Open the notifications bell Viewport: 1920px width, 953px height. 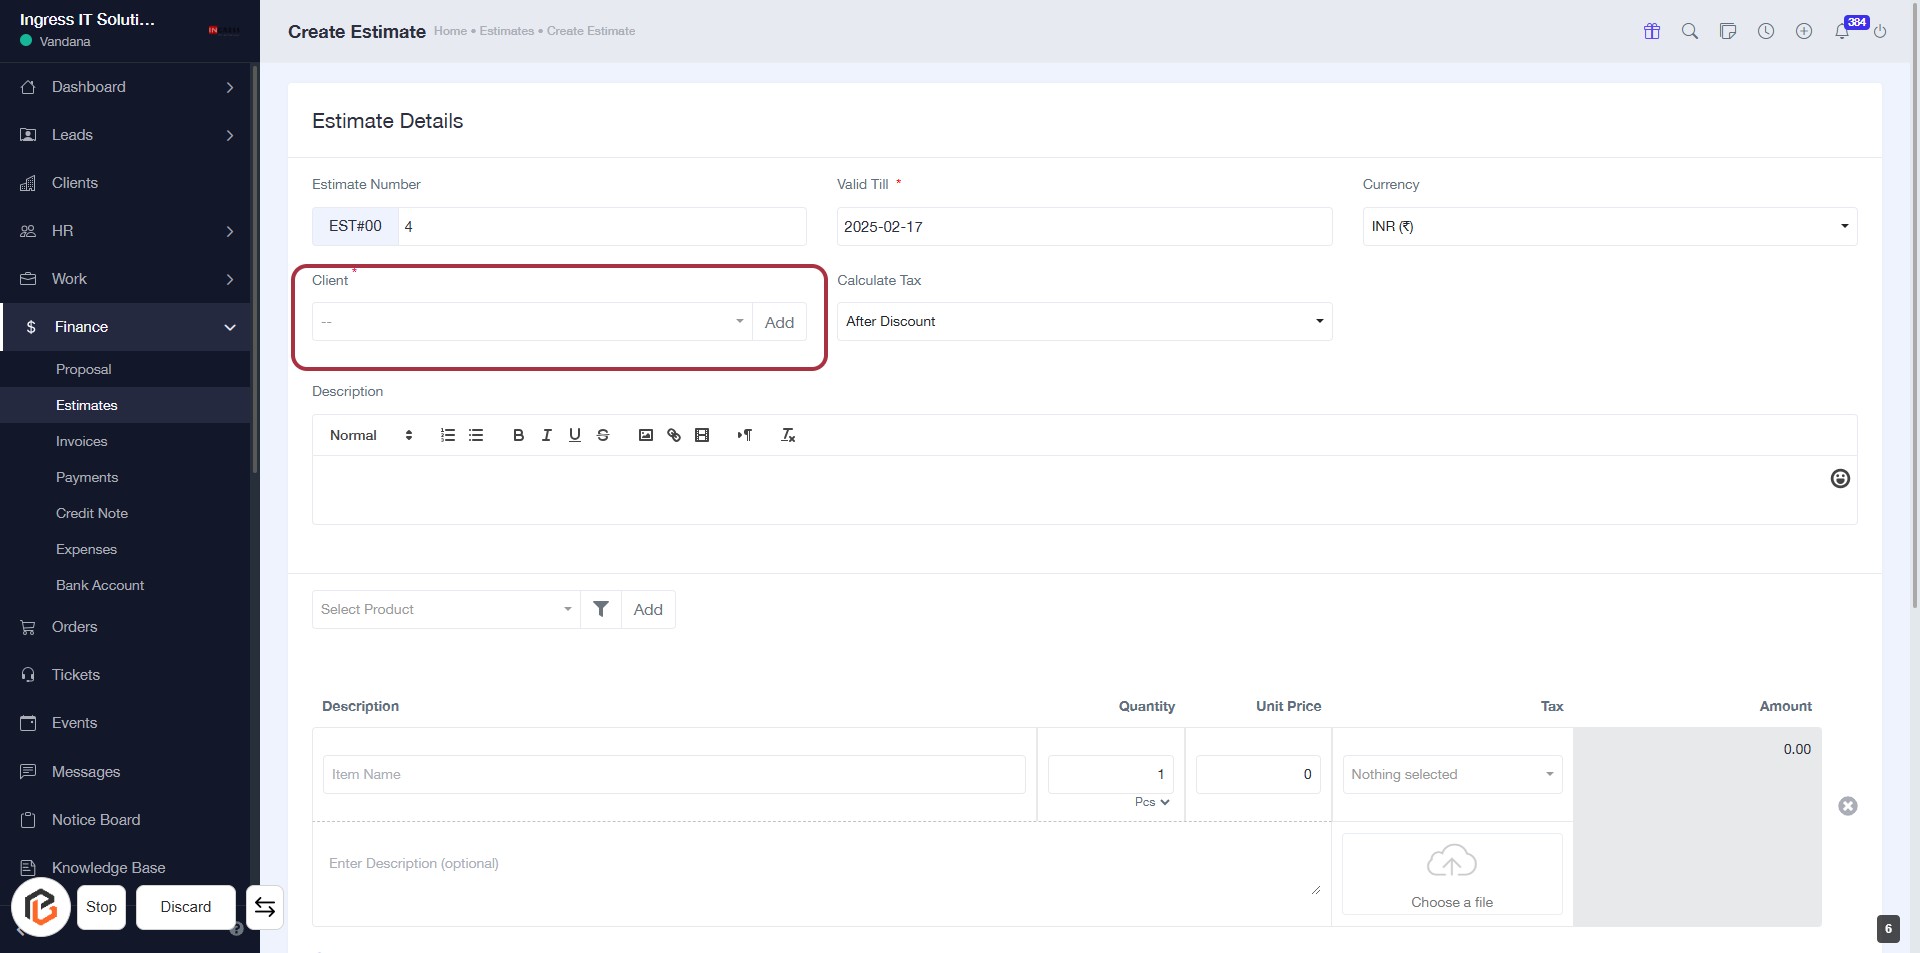(x=1842, y=31)
